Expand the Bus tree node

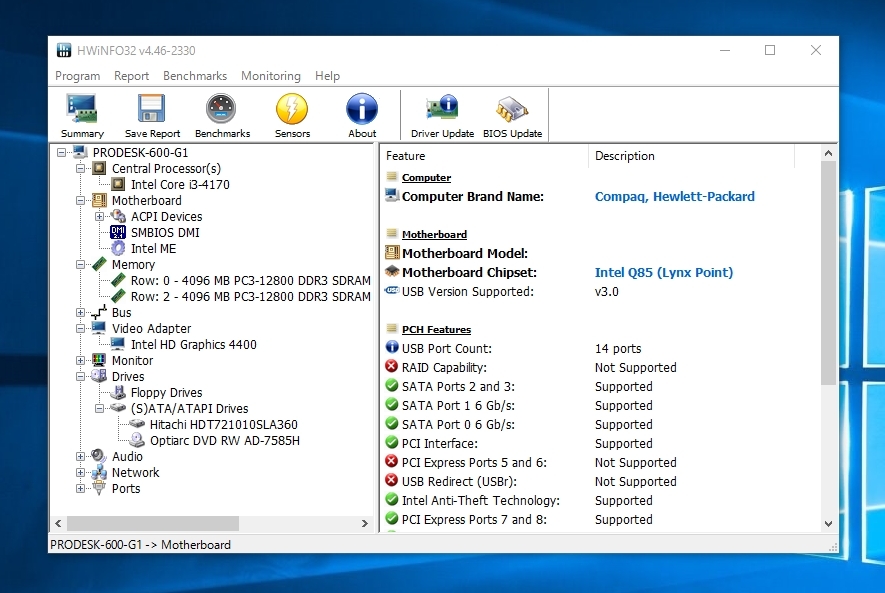tap(81, 312)
